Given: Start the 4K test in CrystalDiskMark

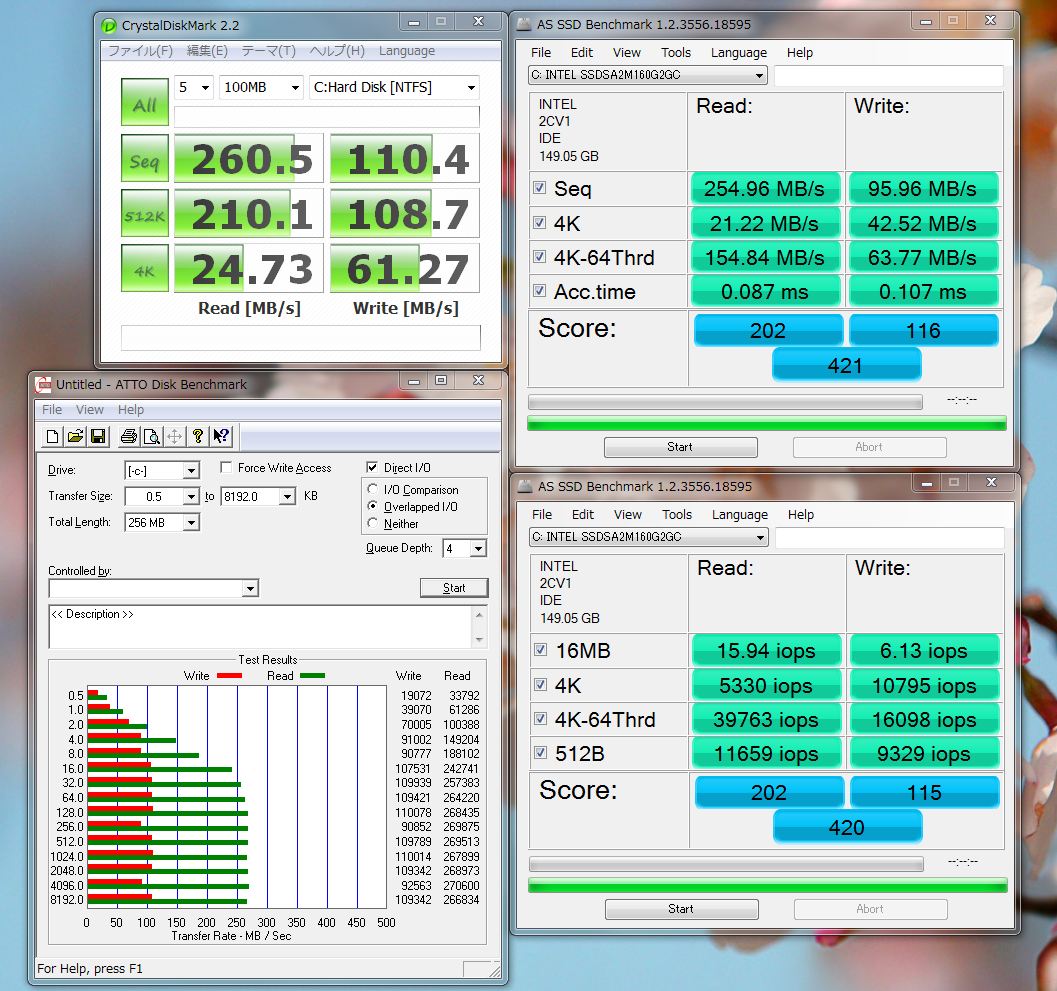Looking at the screenshot, I should pos(145,268).
